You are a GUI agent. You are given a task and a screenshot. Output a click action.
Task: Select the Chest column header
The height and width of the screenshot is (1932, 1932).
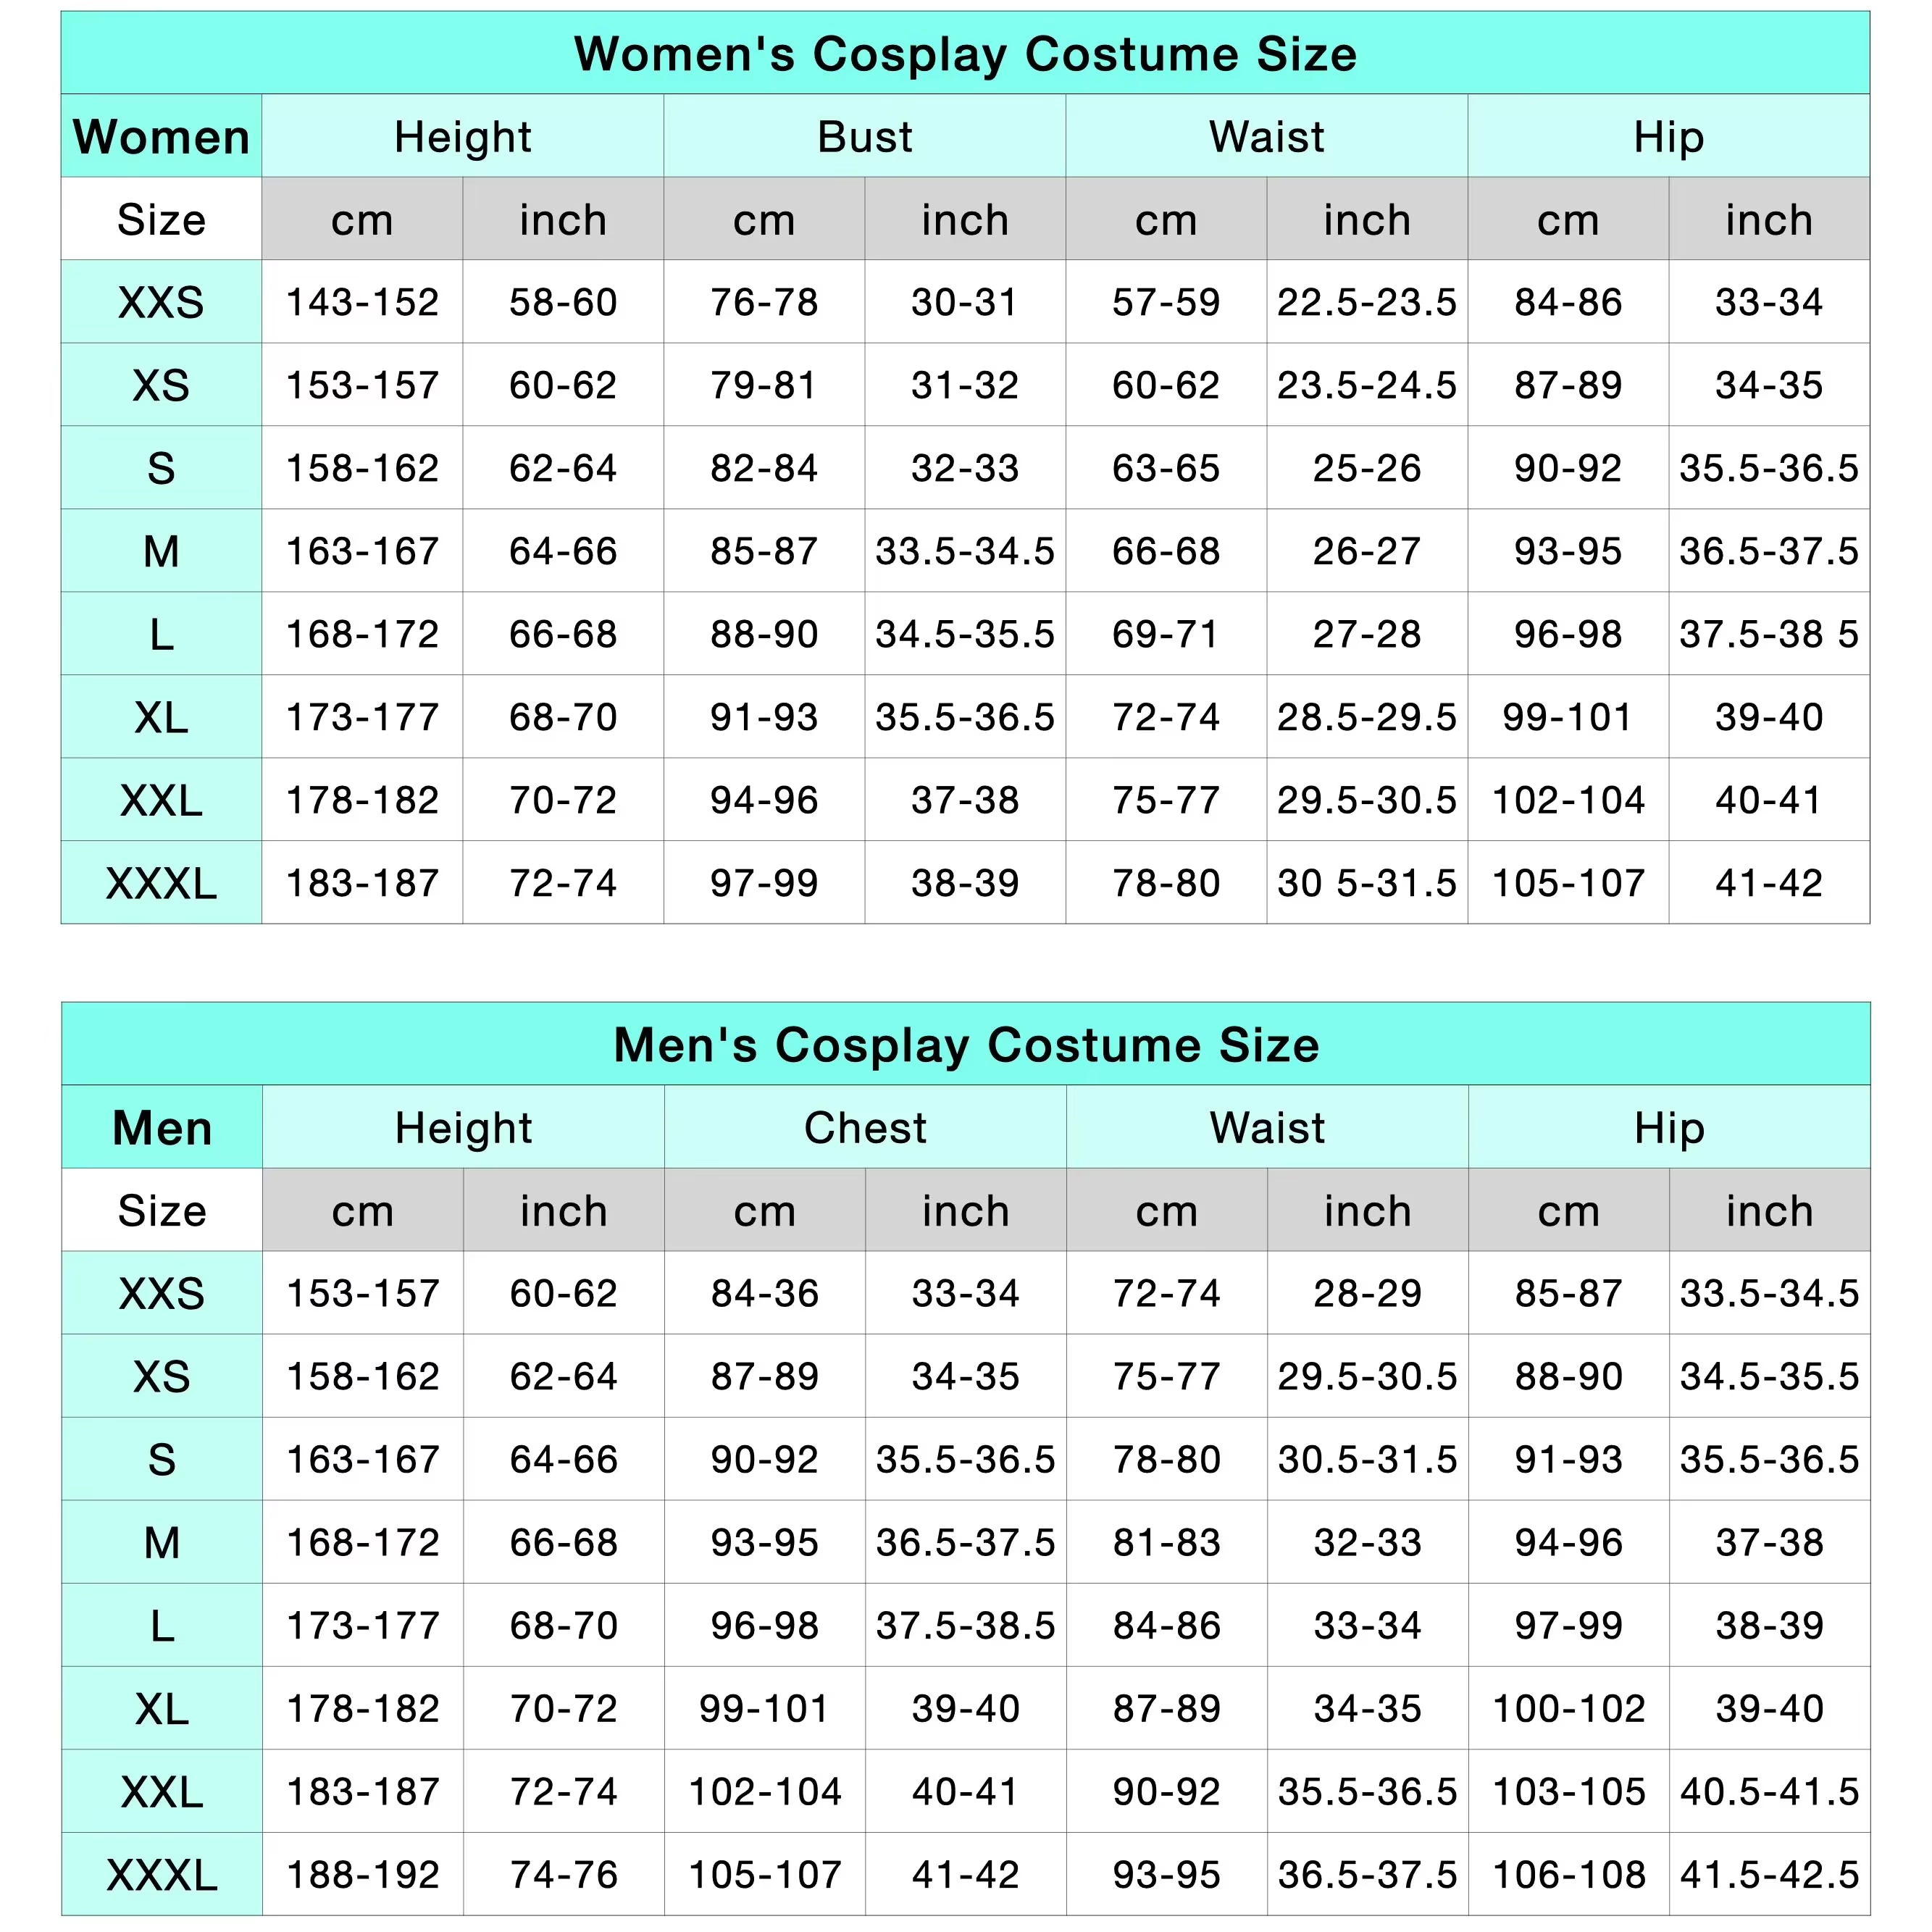coord(865,1128)
